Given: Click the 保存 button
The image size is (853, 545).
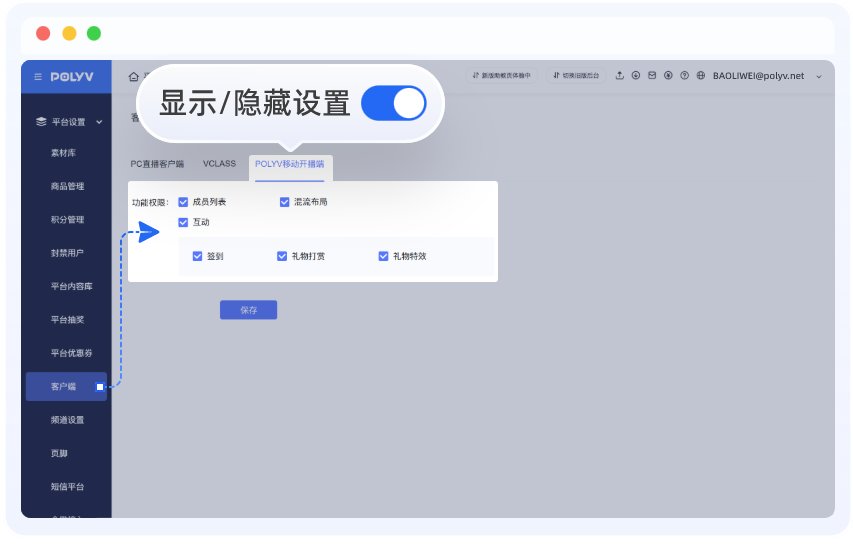Looking at the screenshot, I should click(248, 310).
